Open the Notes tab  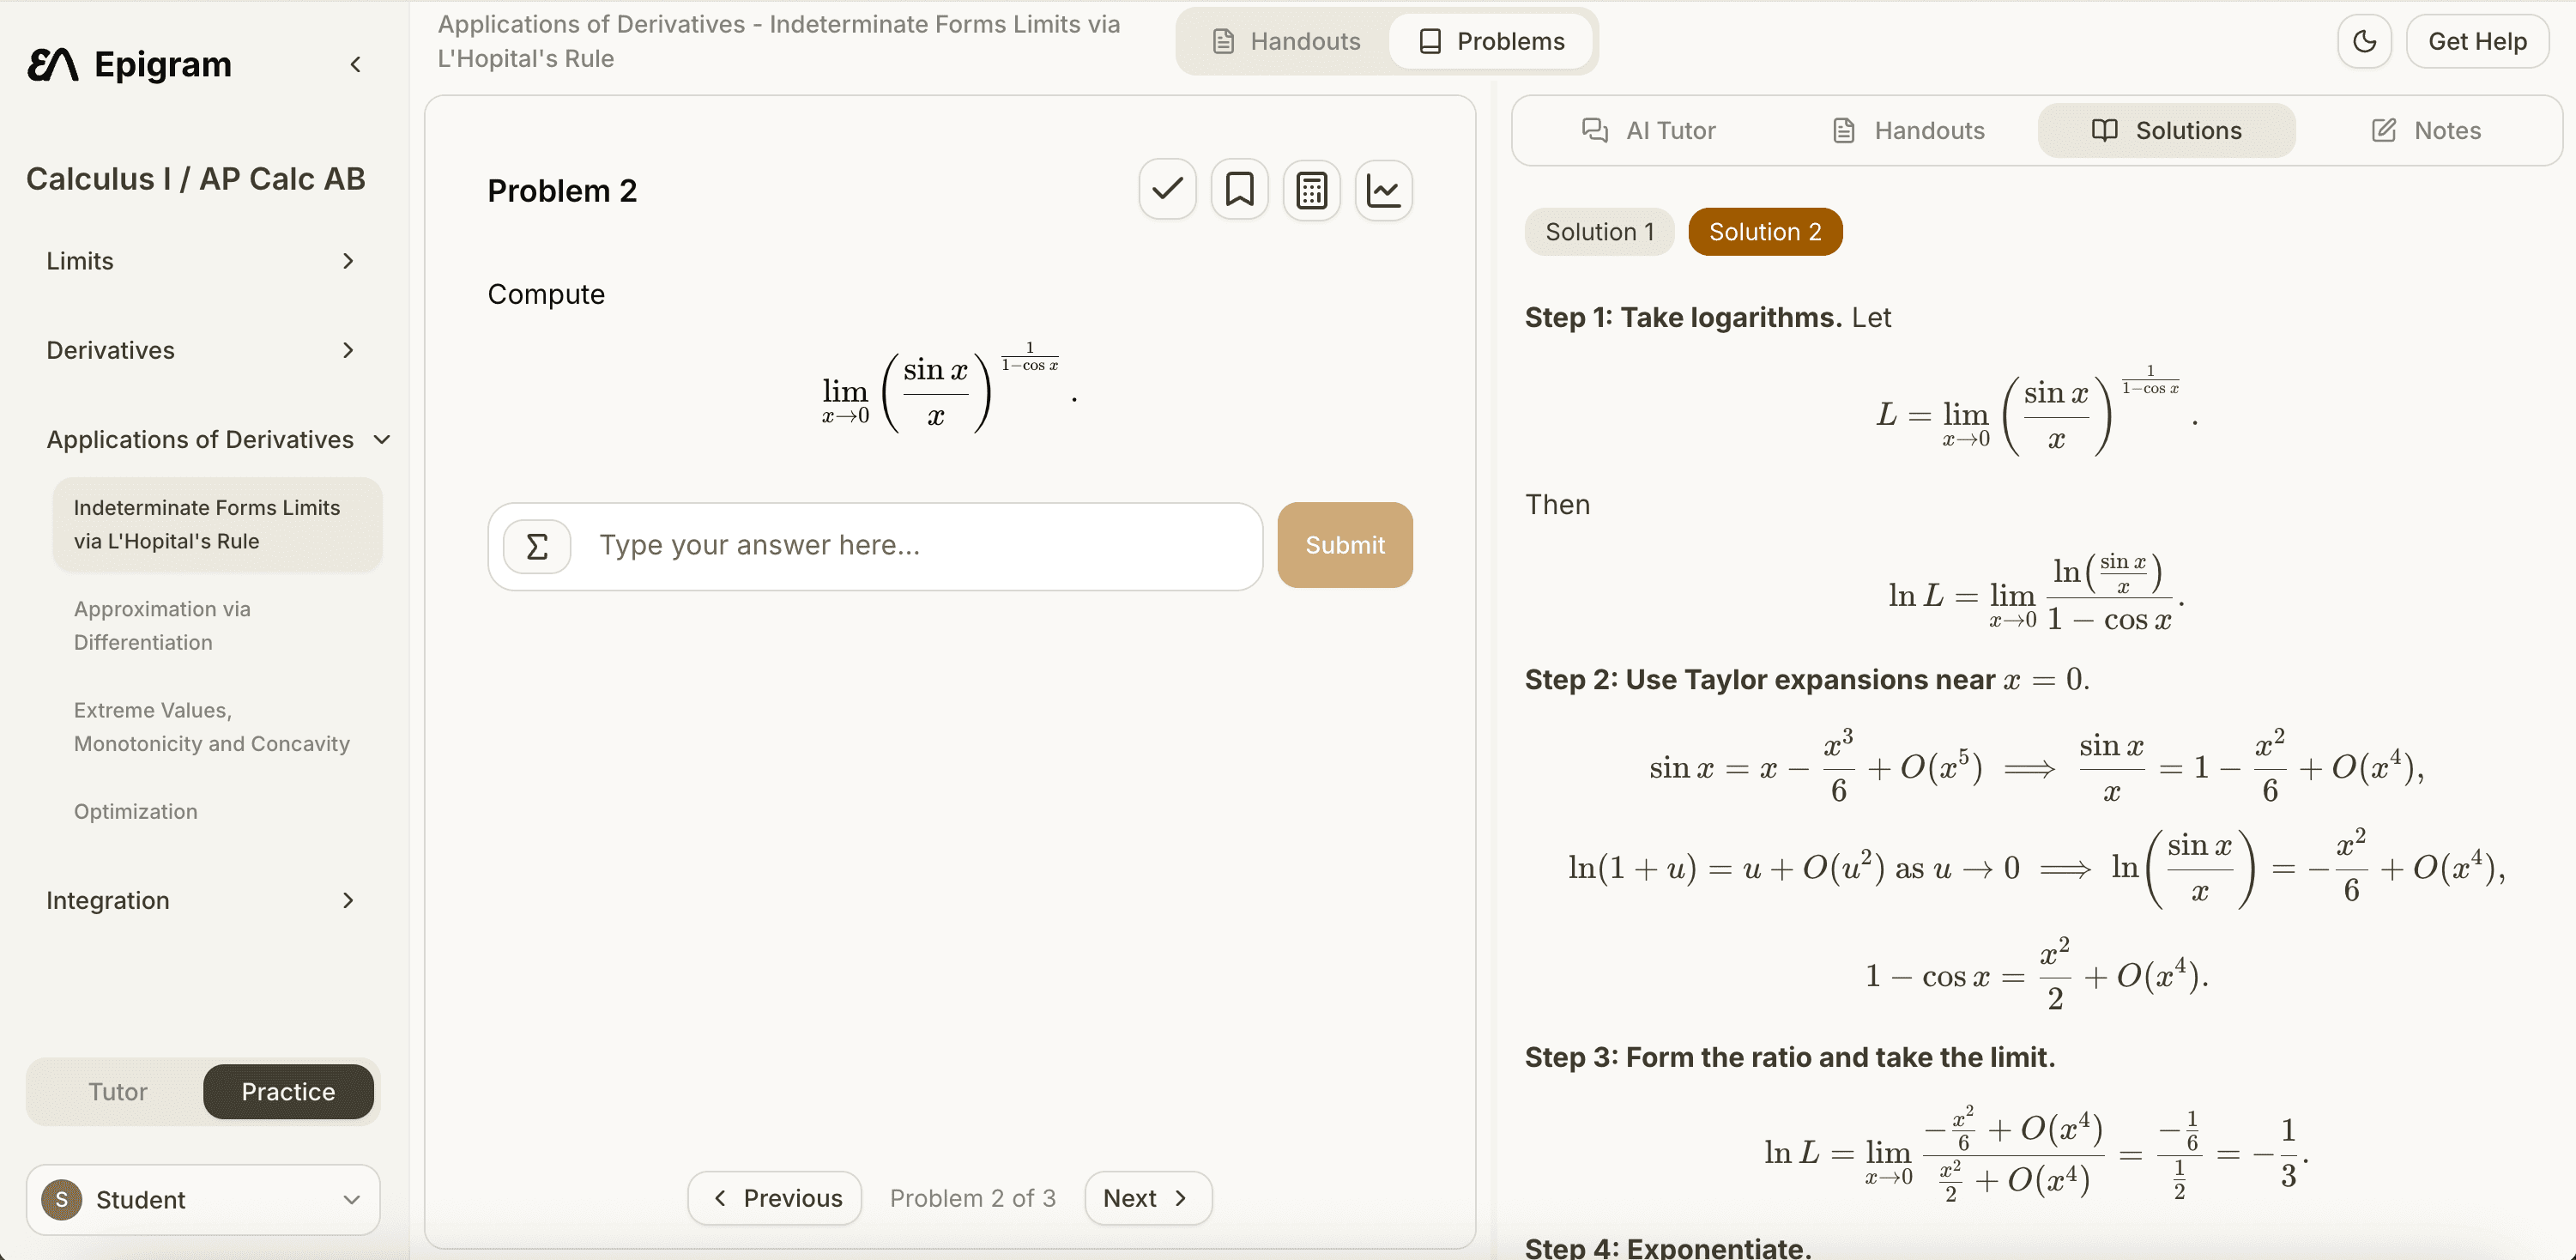[2426, 131]
